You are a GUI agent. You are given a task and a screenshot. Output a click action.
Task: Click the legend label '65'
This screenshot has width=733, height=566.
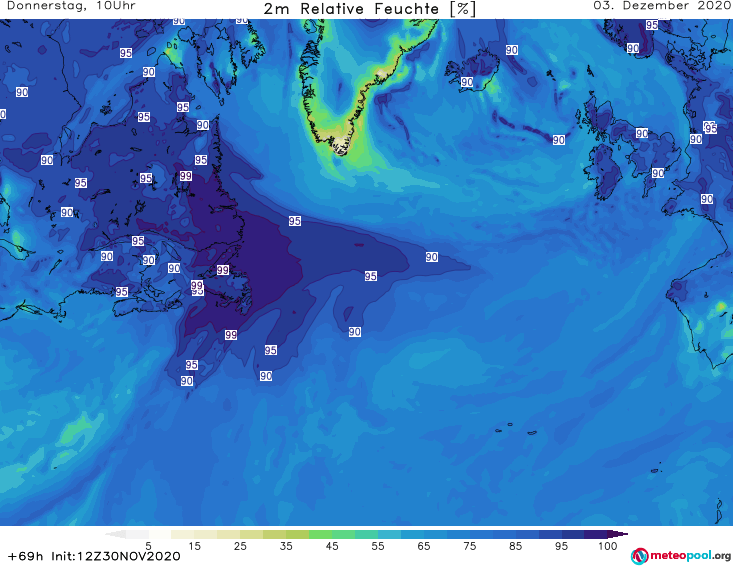click(x=424, y=545)
